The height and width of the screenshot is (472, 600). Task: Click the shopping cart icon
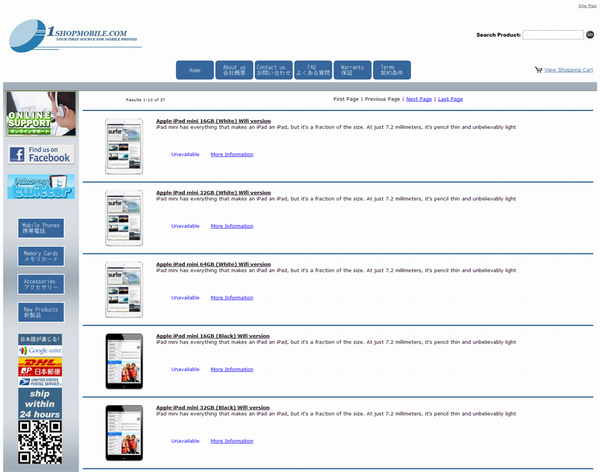[x=538, y=70]
